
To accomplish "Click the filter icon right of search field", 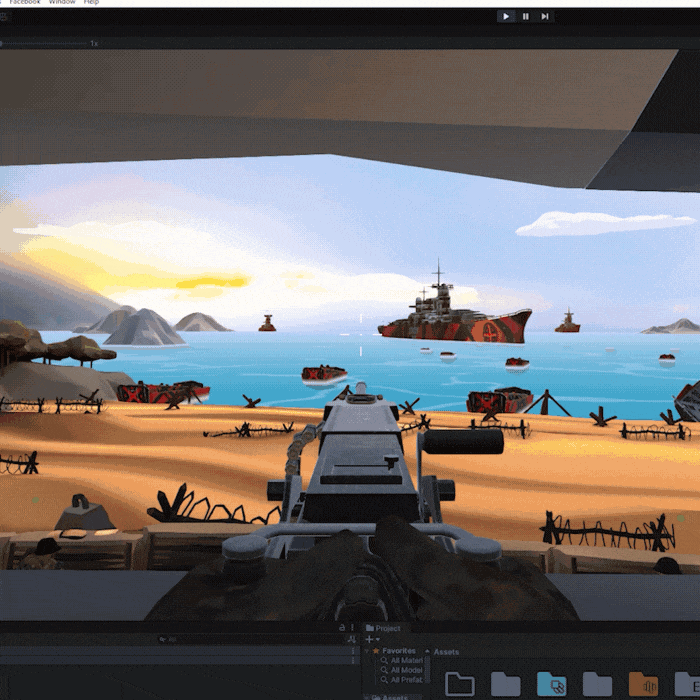I will 351,640.
